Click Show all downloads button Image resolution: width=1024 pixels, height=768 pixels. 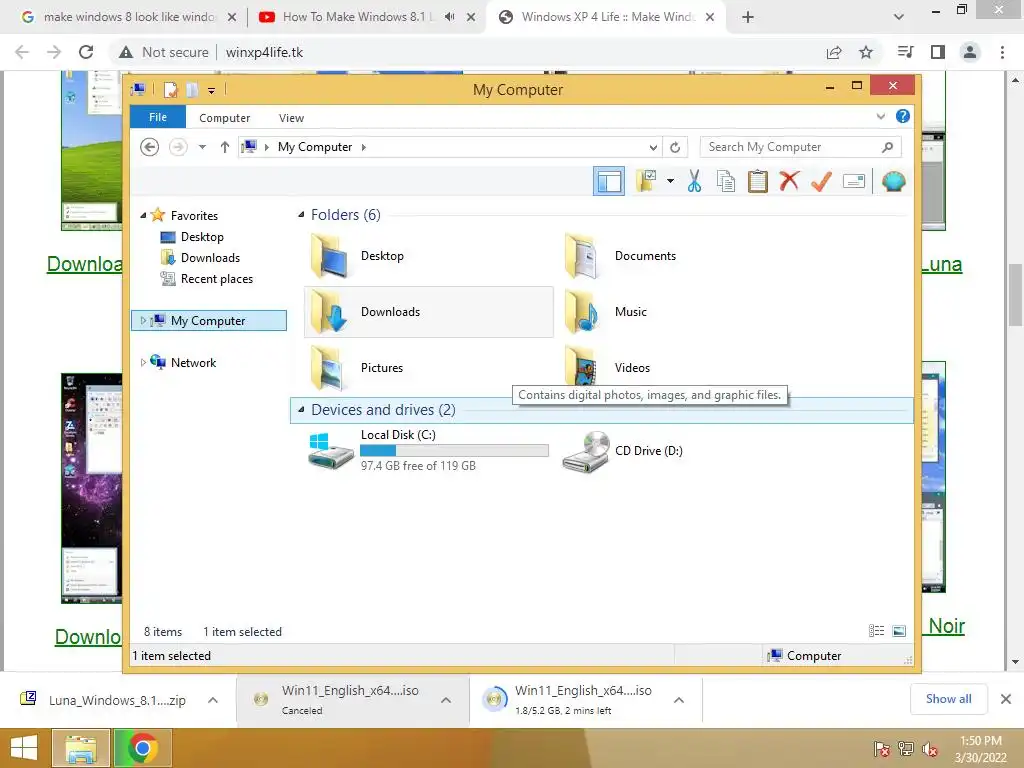pyautogui.click(x=949, y=699)
